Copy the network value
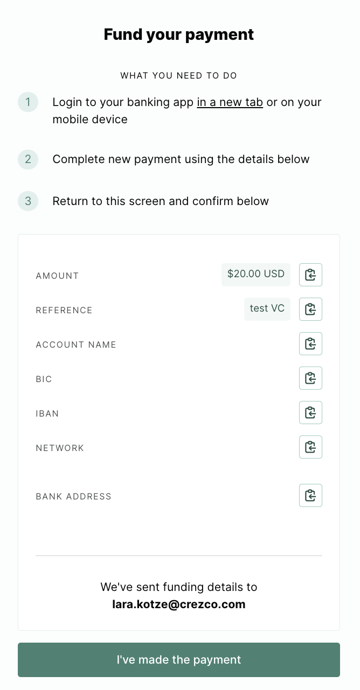Viewport: 360px width, 690px height. tap(311, 447)
